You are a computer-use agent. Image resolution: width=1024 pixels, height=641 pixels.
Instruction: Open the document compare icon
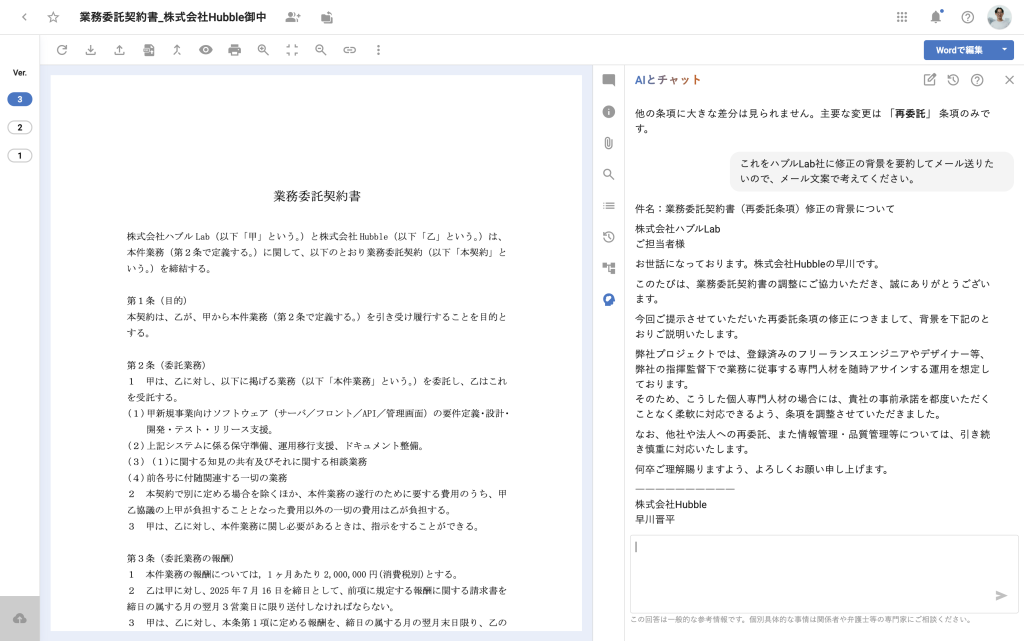[x=149, y=50]
